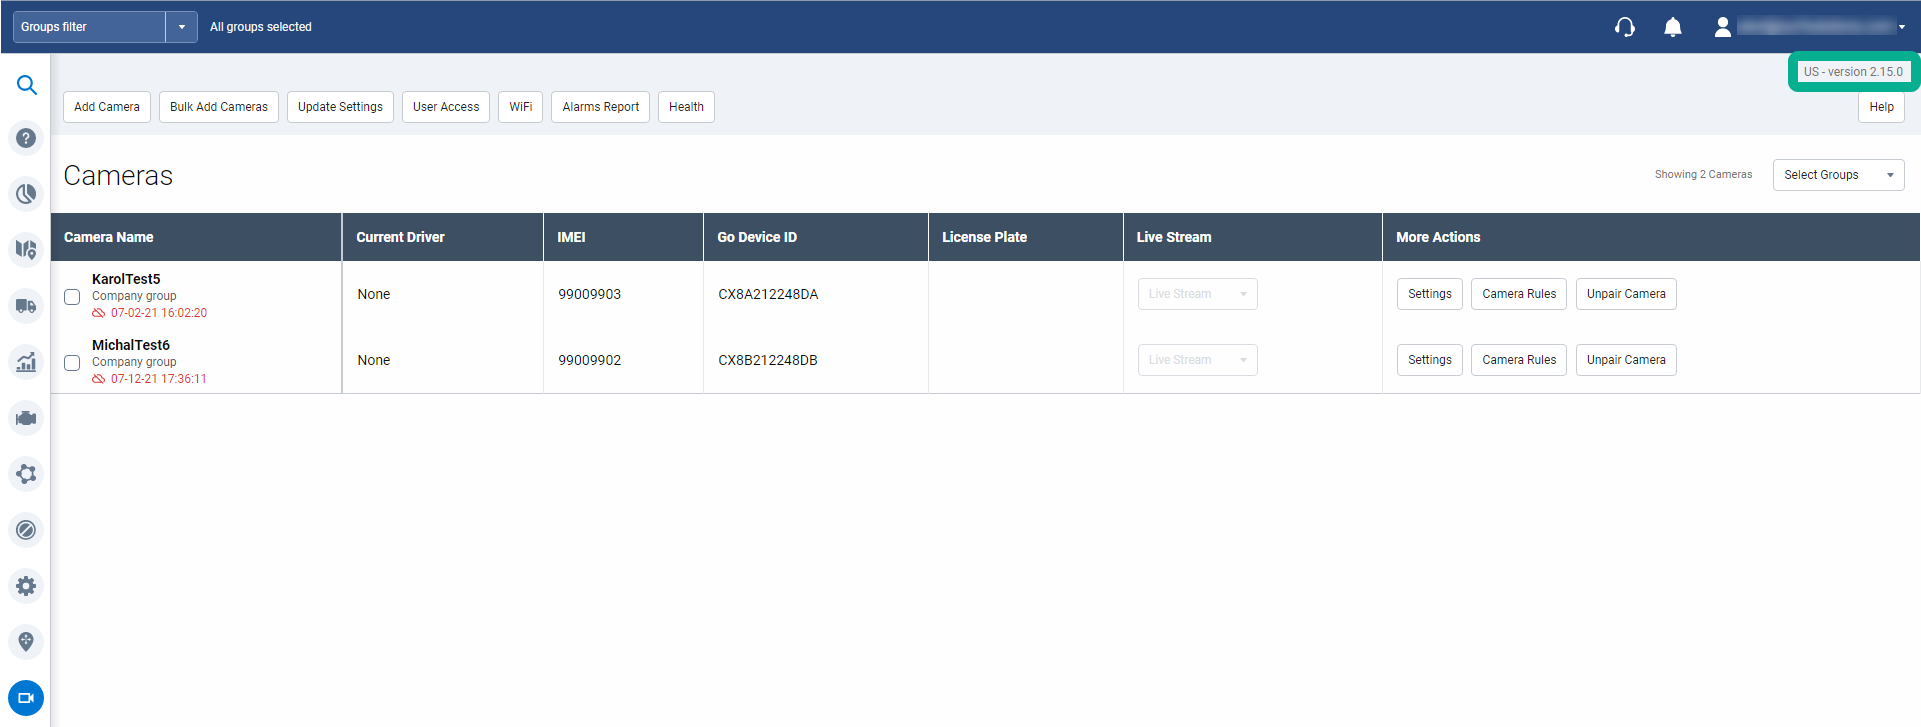
Task: Expand the Groups filter dropdown arrow
Action: (181, 27)
